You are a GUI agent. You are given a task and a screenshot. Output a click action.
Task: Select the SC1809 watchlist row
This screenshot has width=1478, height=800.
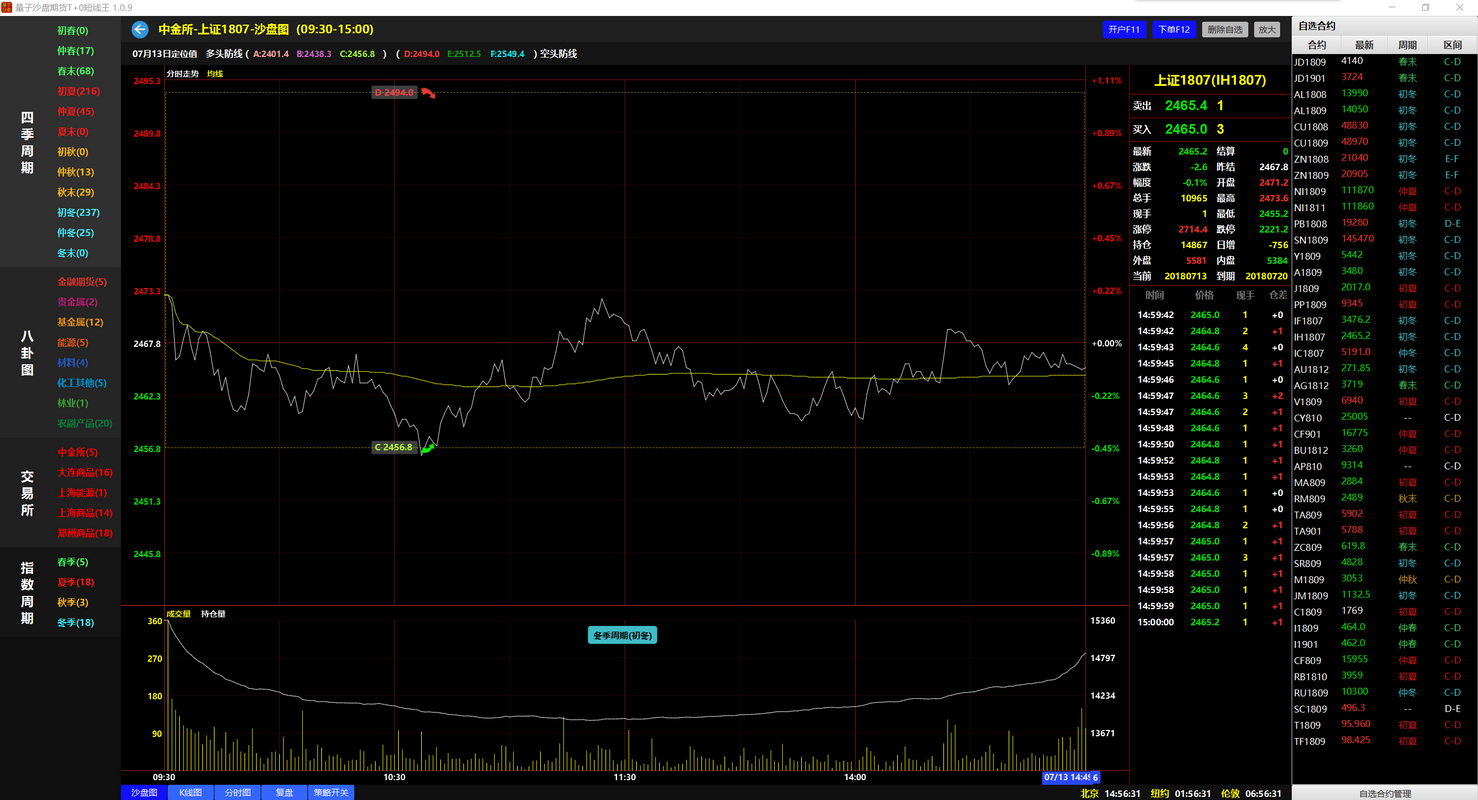point(1384,709)
